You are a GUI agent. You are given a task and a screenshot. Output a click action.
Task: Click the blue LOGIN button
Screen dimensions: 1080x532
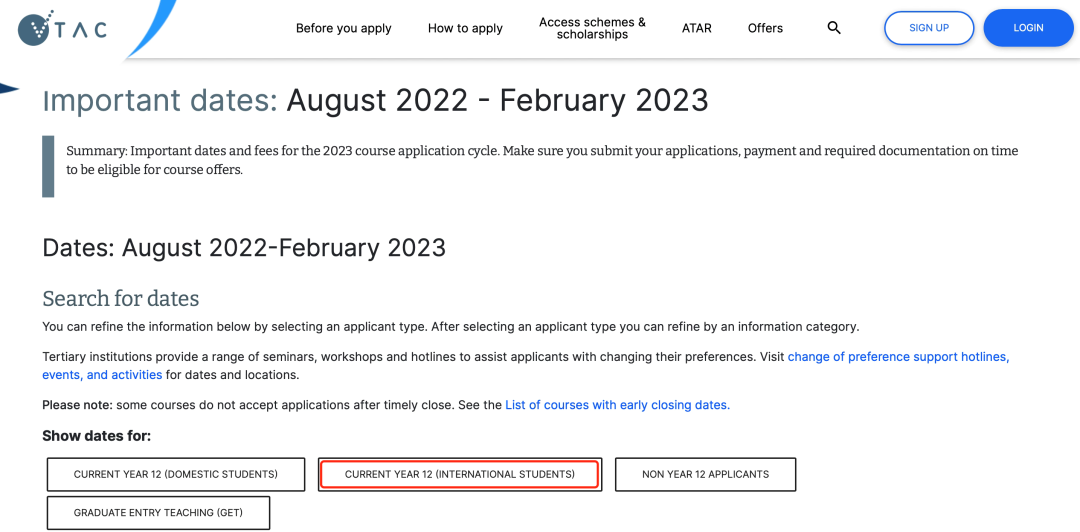click(1028, 28)
